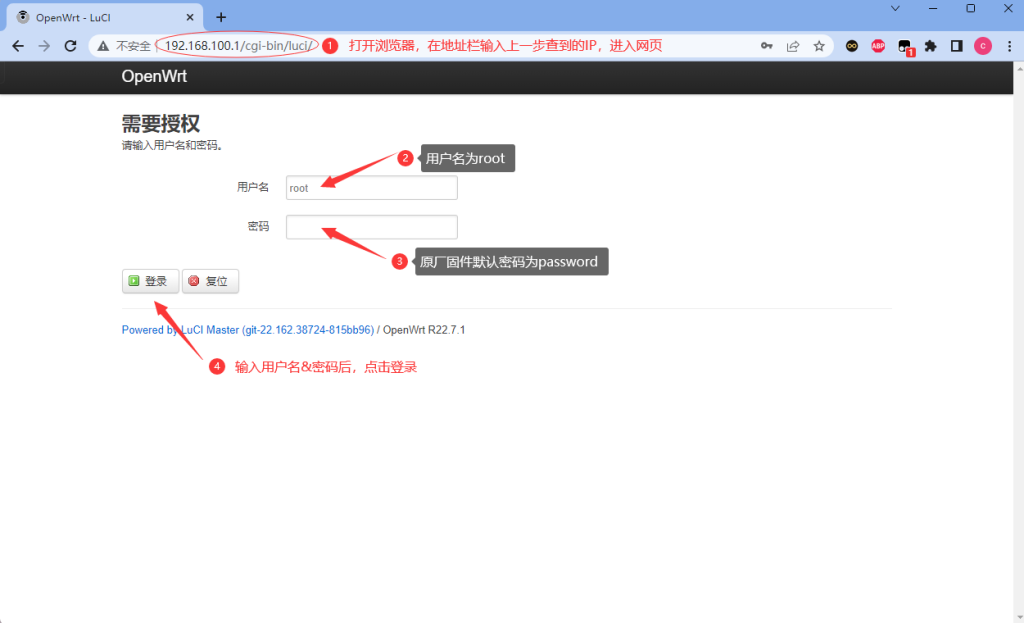Screen dimensions: 1024x623
Task: Open a new tab with the plus button
Action: click(x=221, y=18)
